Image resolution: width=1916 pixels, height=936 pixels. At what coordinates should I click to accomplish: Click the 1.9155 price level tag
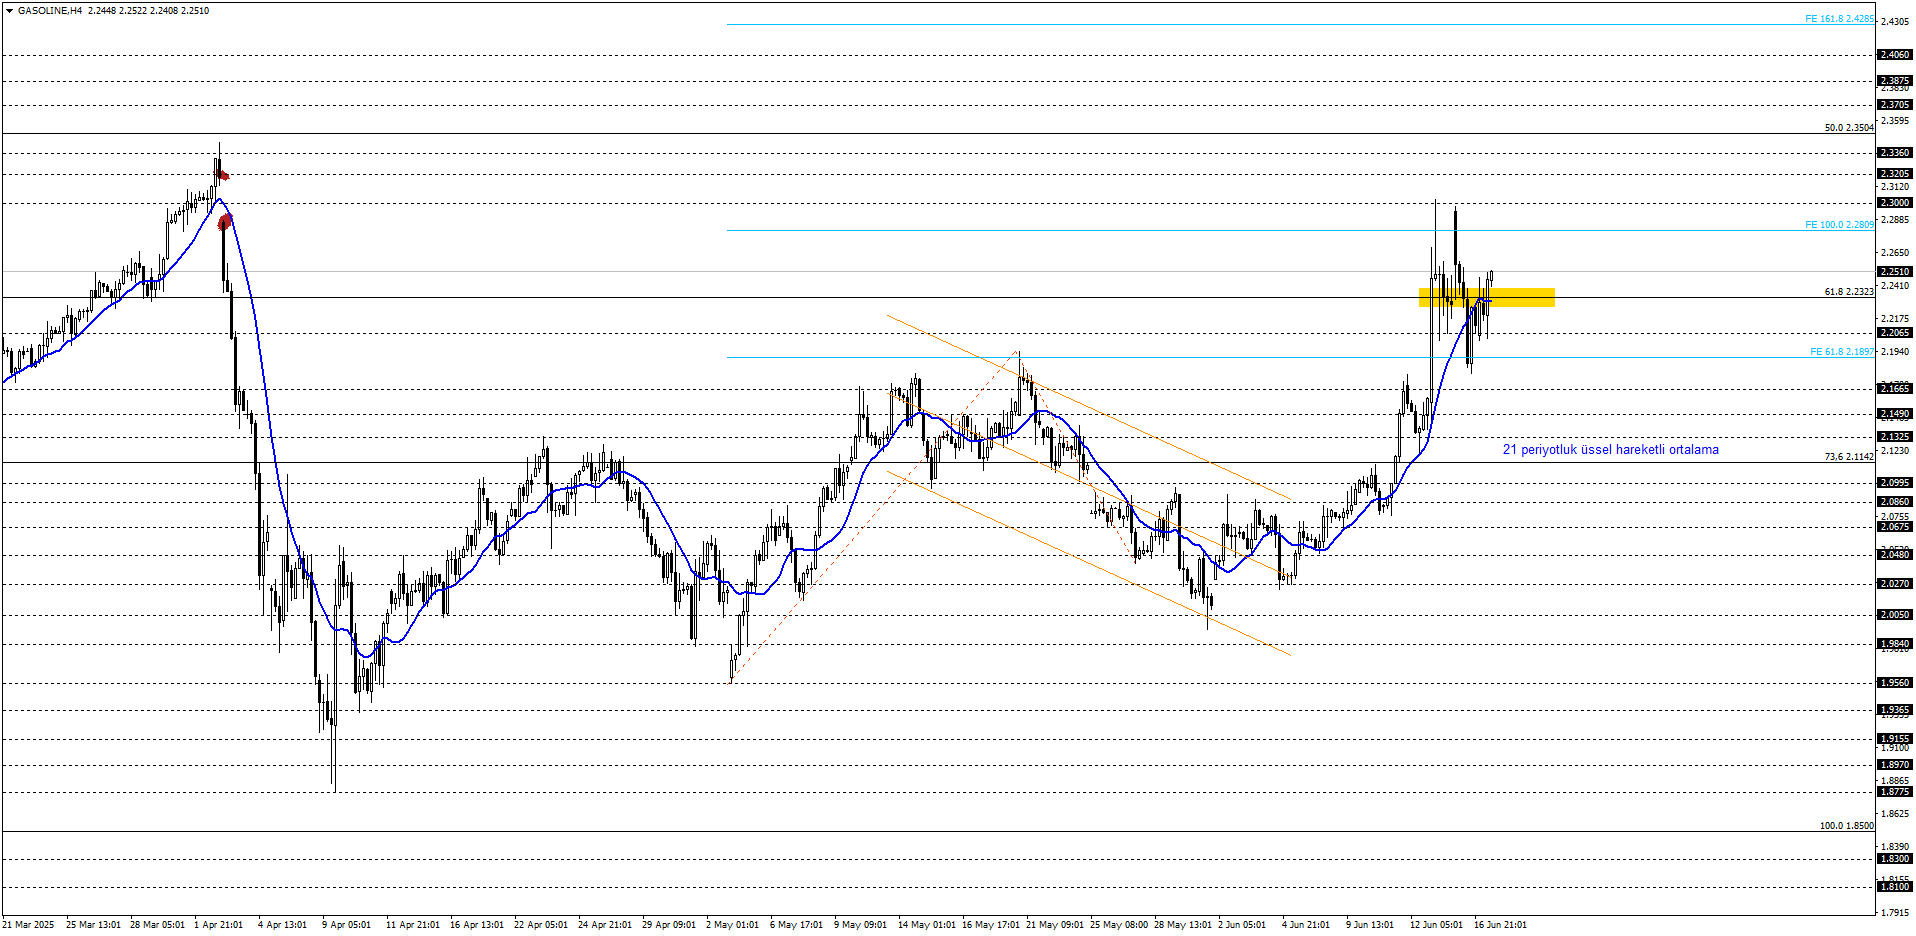[x=1895, y=739]
